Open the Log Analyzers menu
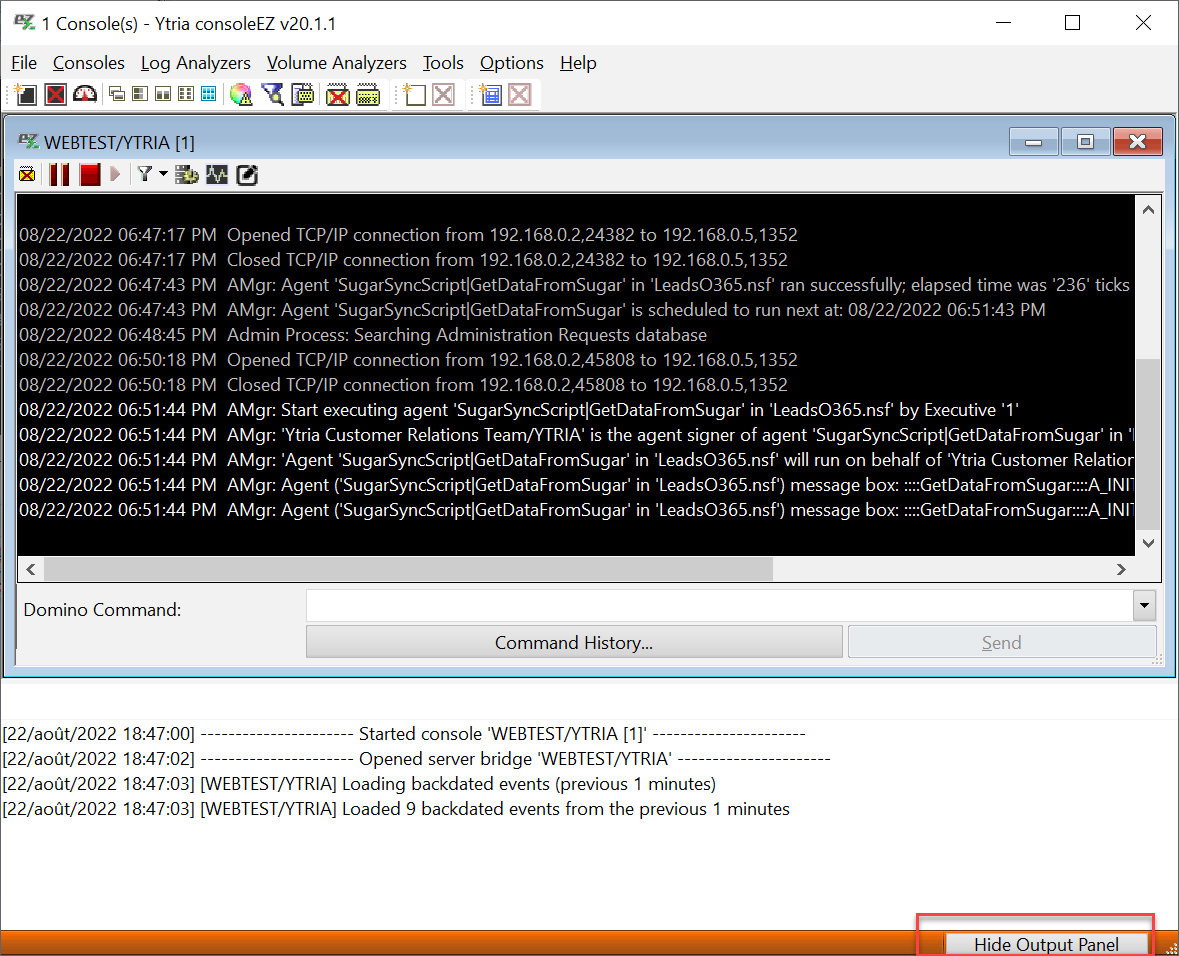1179x956 pixels. [x=195, y=63]
